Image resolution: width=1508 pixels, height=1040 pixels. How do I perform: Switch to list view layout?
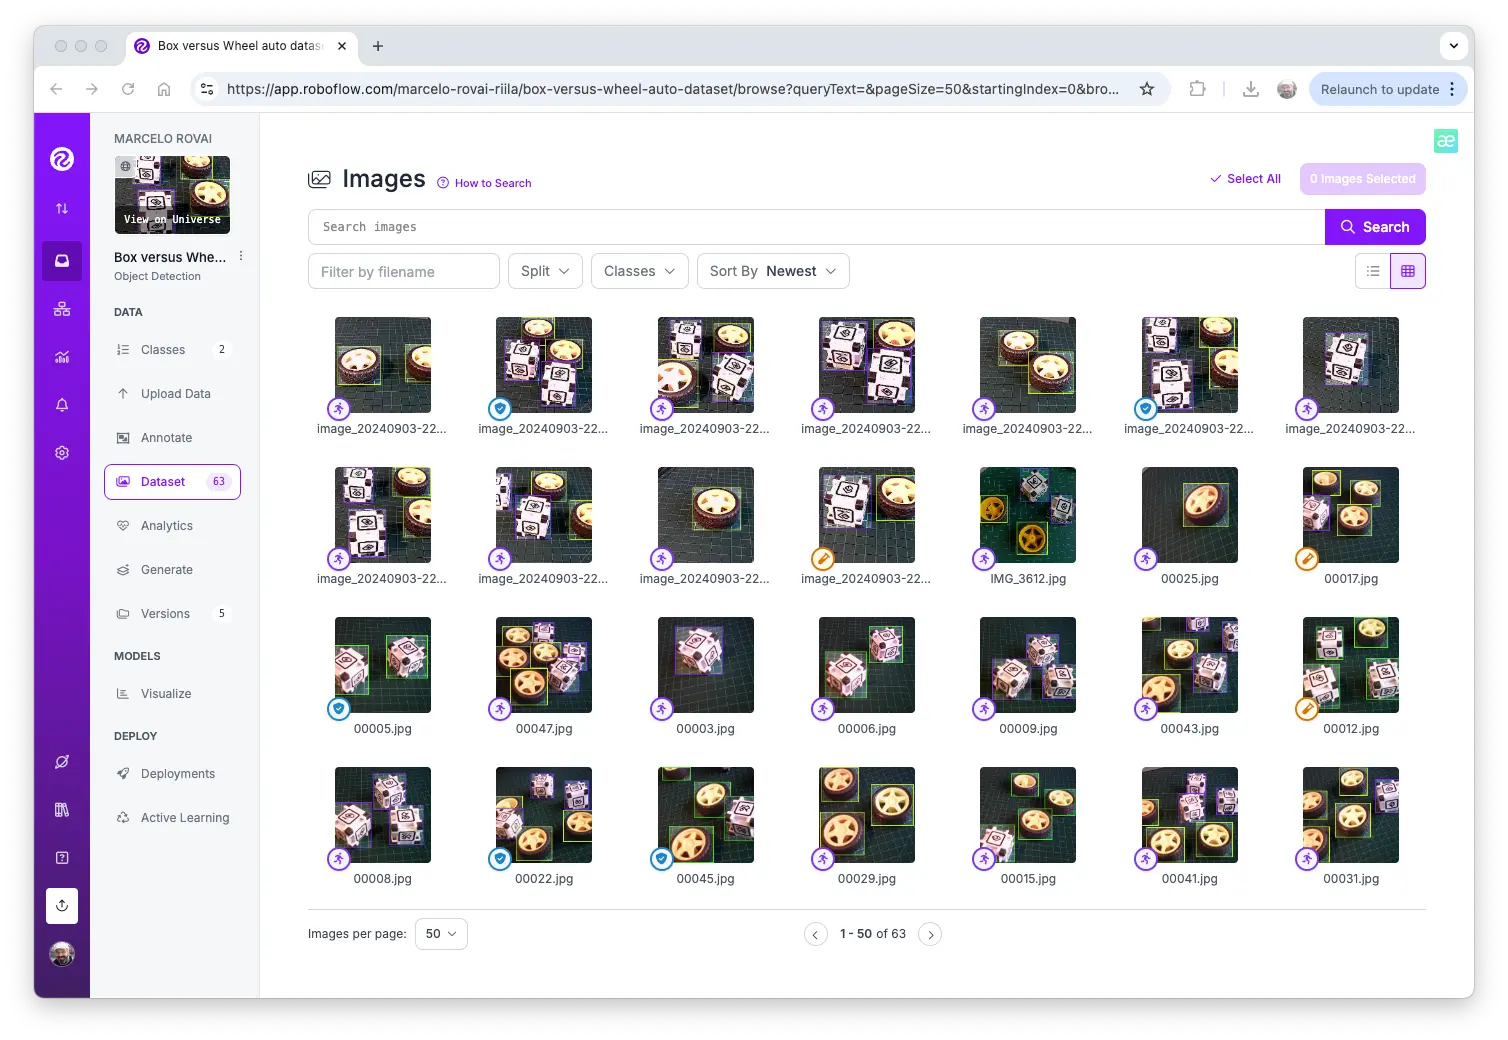point(1373,271)
